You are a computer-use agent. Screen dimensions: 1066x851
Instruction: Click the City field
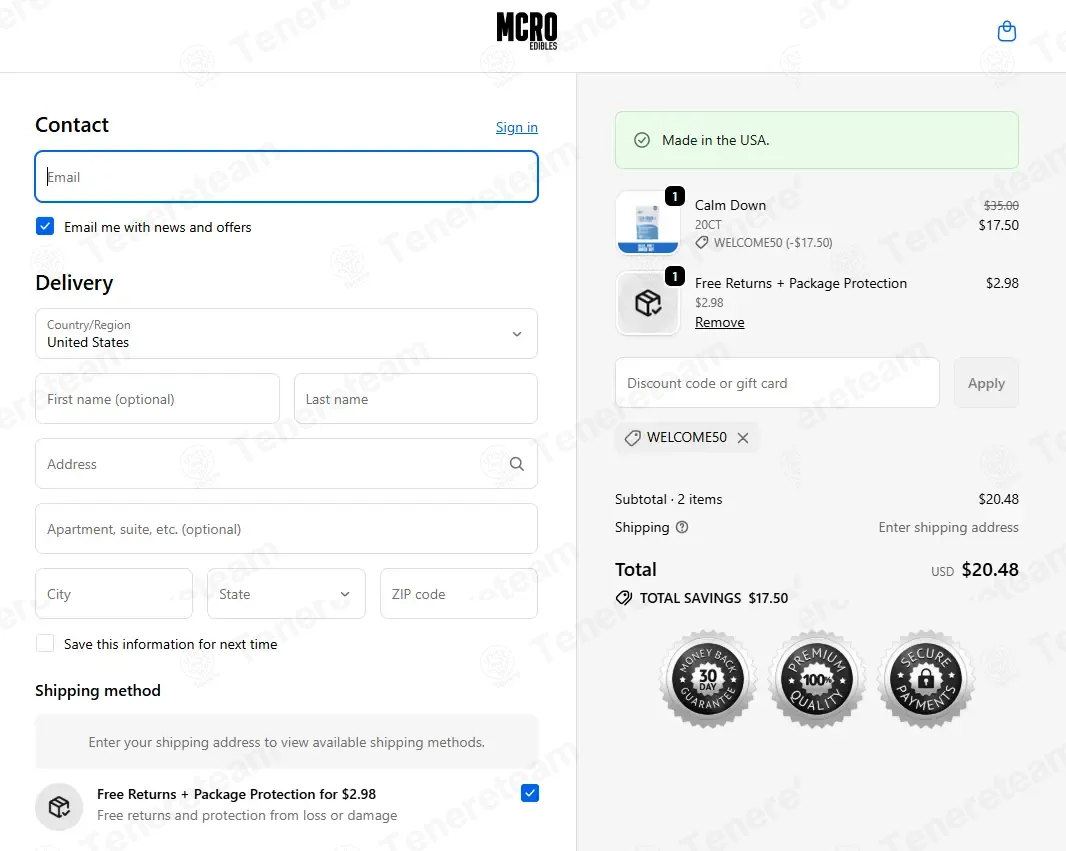pyautogui.click(x=114, y=594)
